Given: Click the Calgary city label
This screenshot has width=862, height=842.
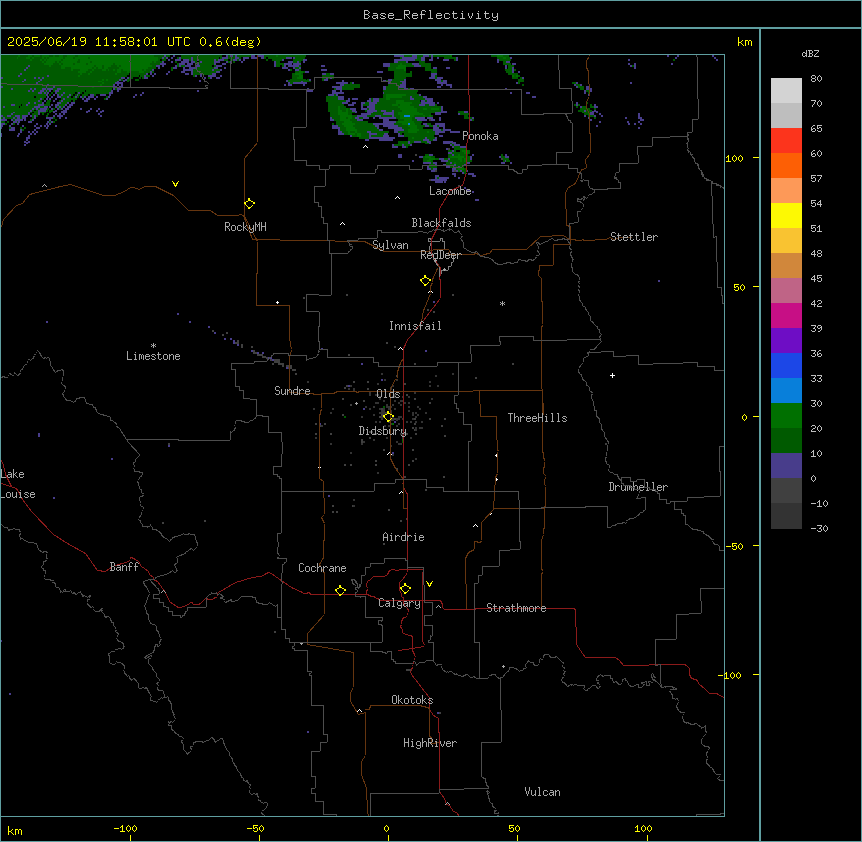Looking at the screenshot, I should tap(399, 603).
